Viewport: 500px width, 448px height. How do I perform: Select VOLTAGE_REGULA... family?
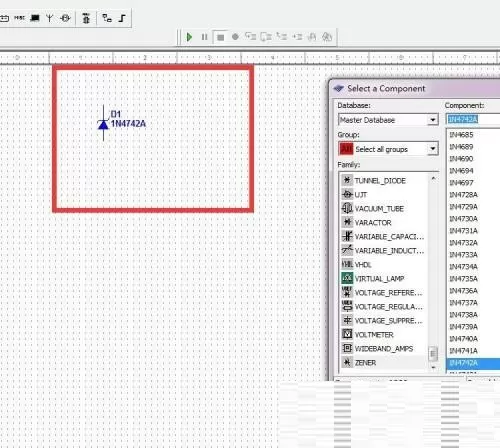pyautogui.click(x=383, y=307)
